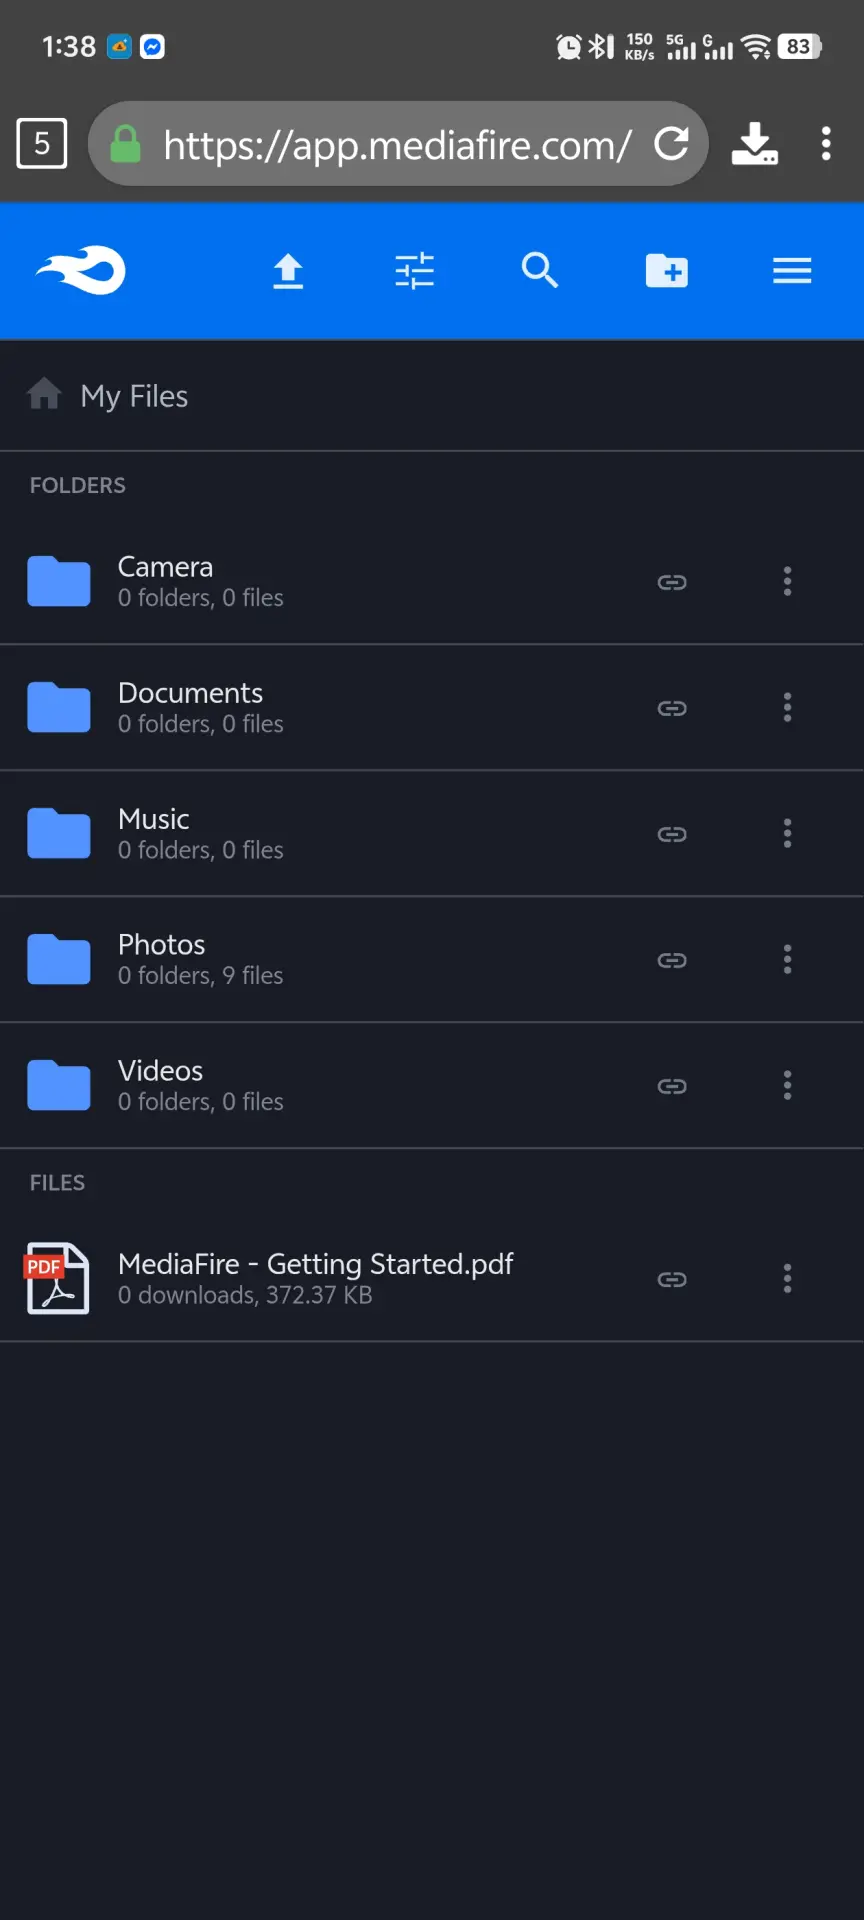The width and height of the screenshot is (864, 1920).
Task: Copy share link for Camera folder
Action: pyautogui.click(x=672, y=582)
